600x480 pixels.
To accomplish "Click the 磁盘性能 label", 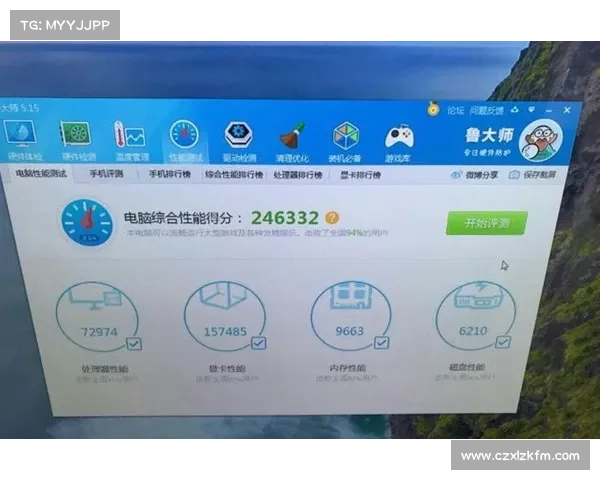I will 466,367.
